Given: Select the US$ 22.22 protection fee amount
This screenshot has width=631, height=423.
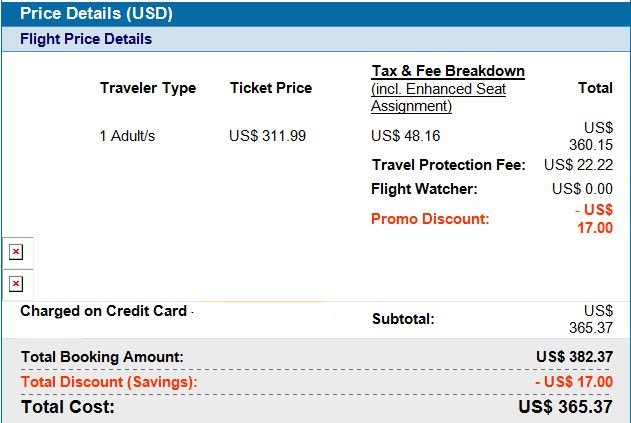Looking at the screenshot, I should pyautogui.click(x=579, y=165).
